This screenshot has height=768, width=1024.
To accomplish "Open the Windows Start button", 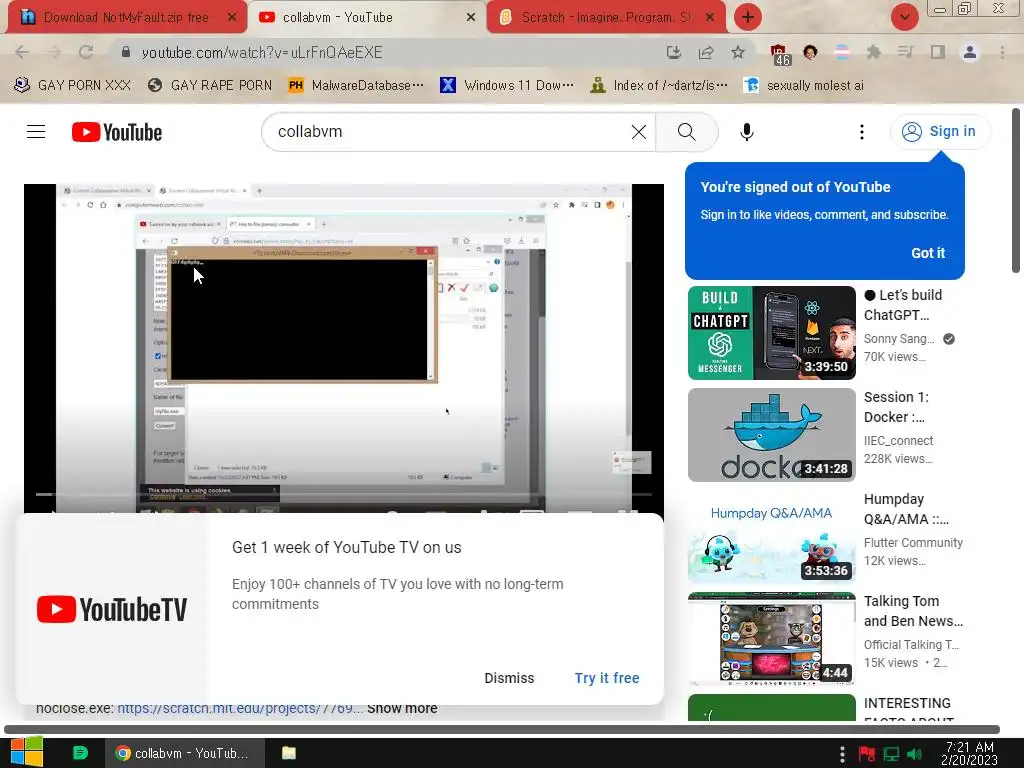I will (27, 753).
